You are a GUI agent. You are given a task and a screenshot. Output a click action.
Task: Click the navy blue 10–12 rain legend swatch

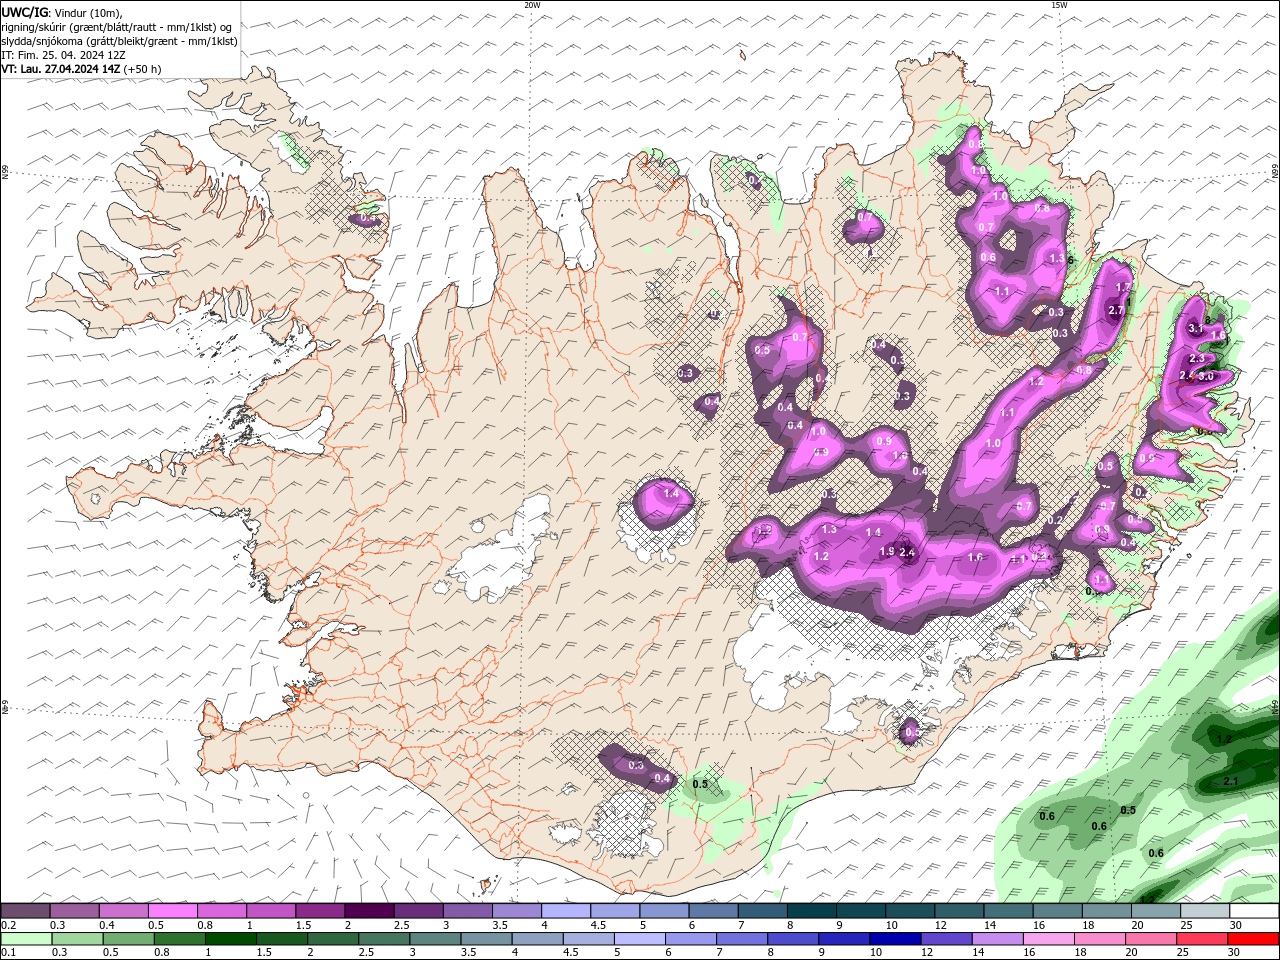894,939
